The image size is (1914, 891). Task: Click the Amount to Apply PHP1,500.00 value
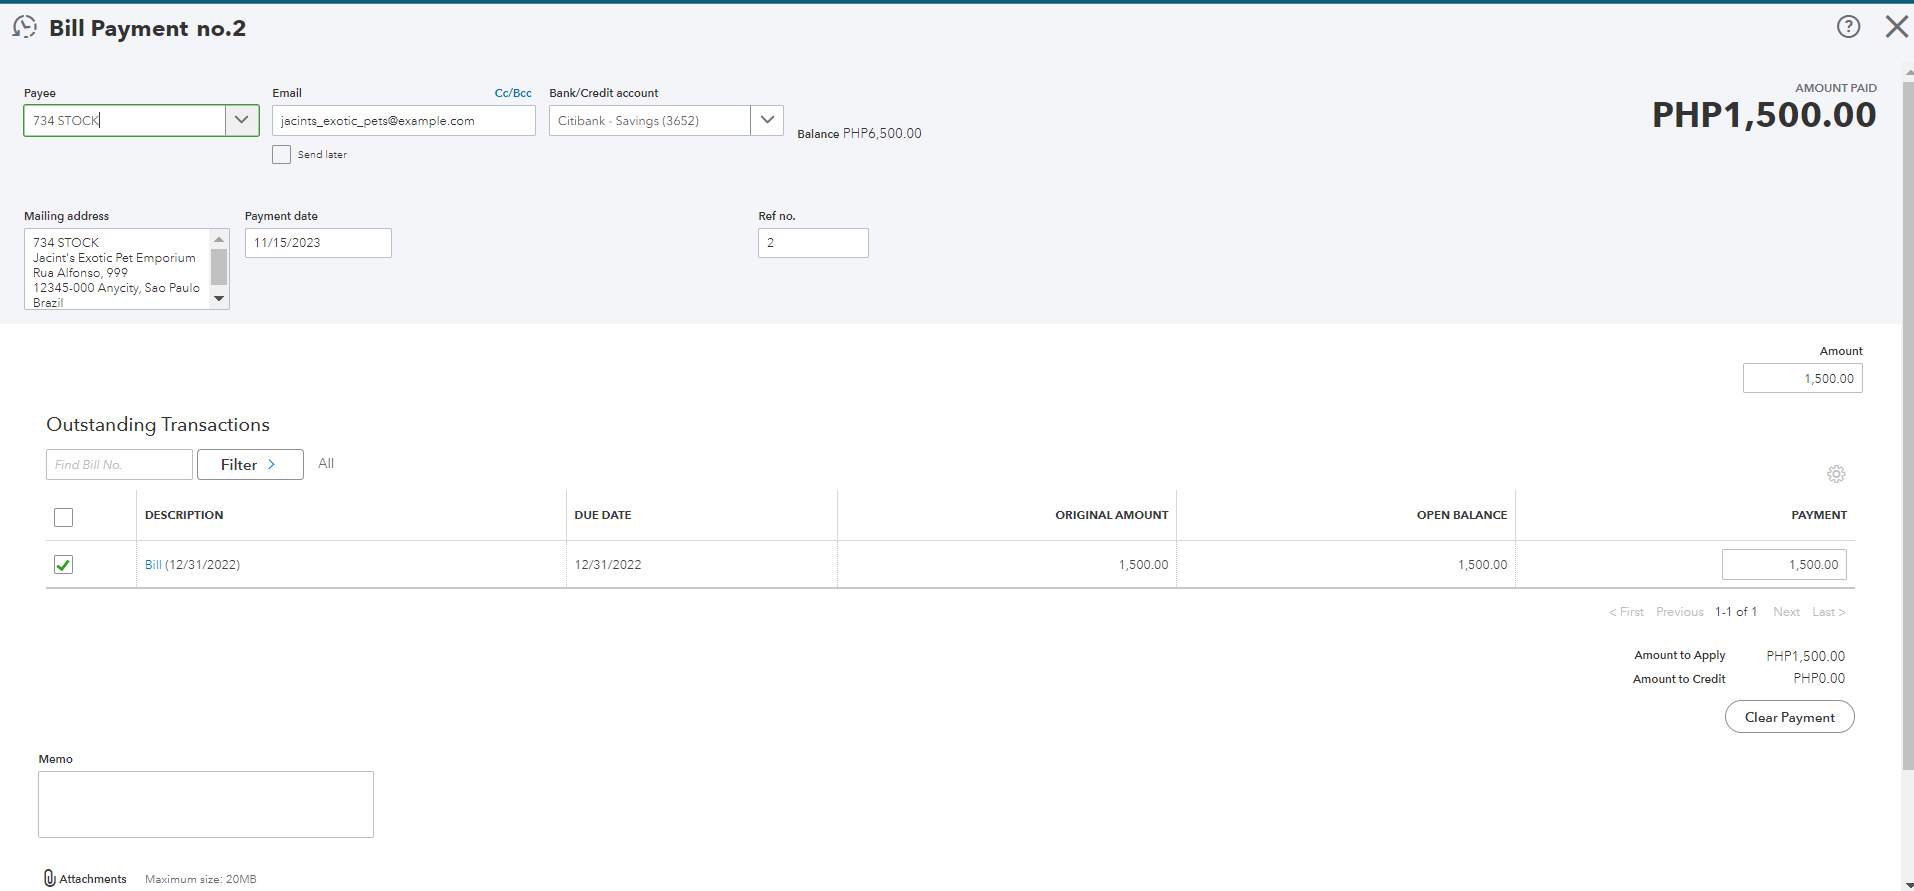pos(1806,656)
